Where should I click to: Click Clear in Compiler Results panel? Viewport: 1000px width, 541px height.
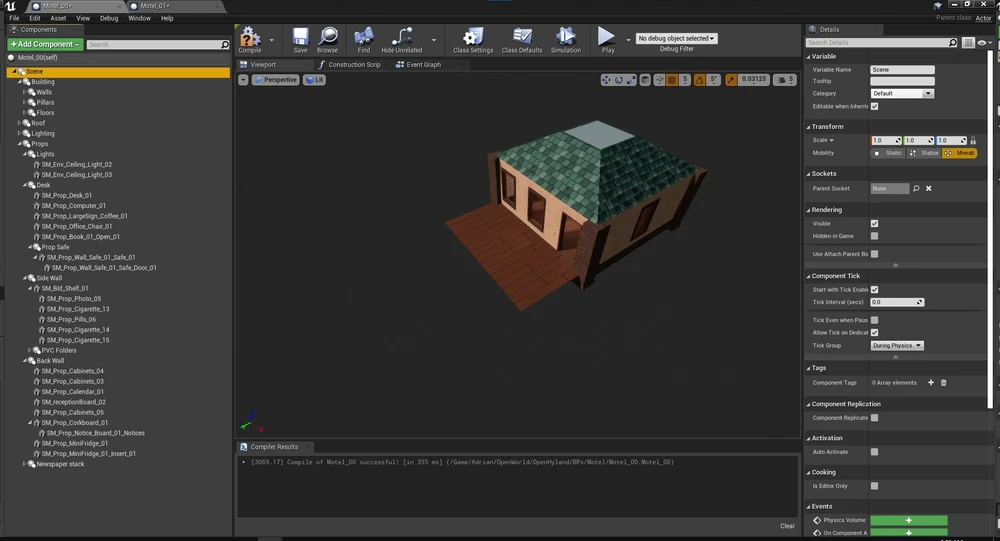[x=787, y=526]
